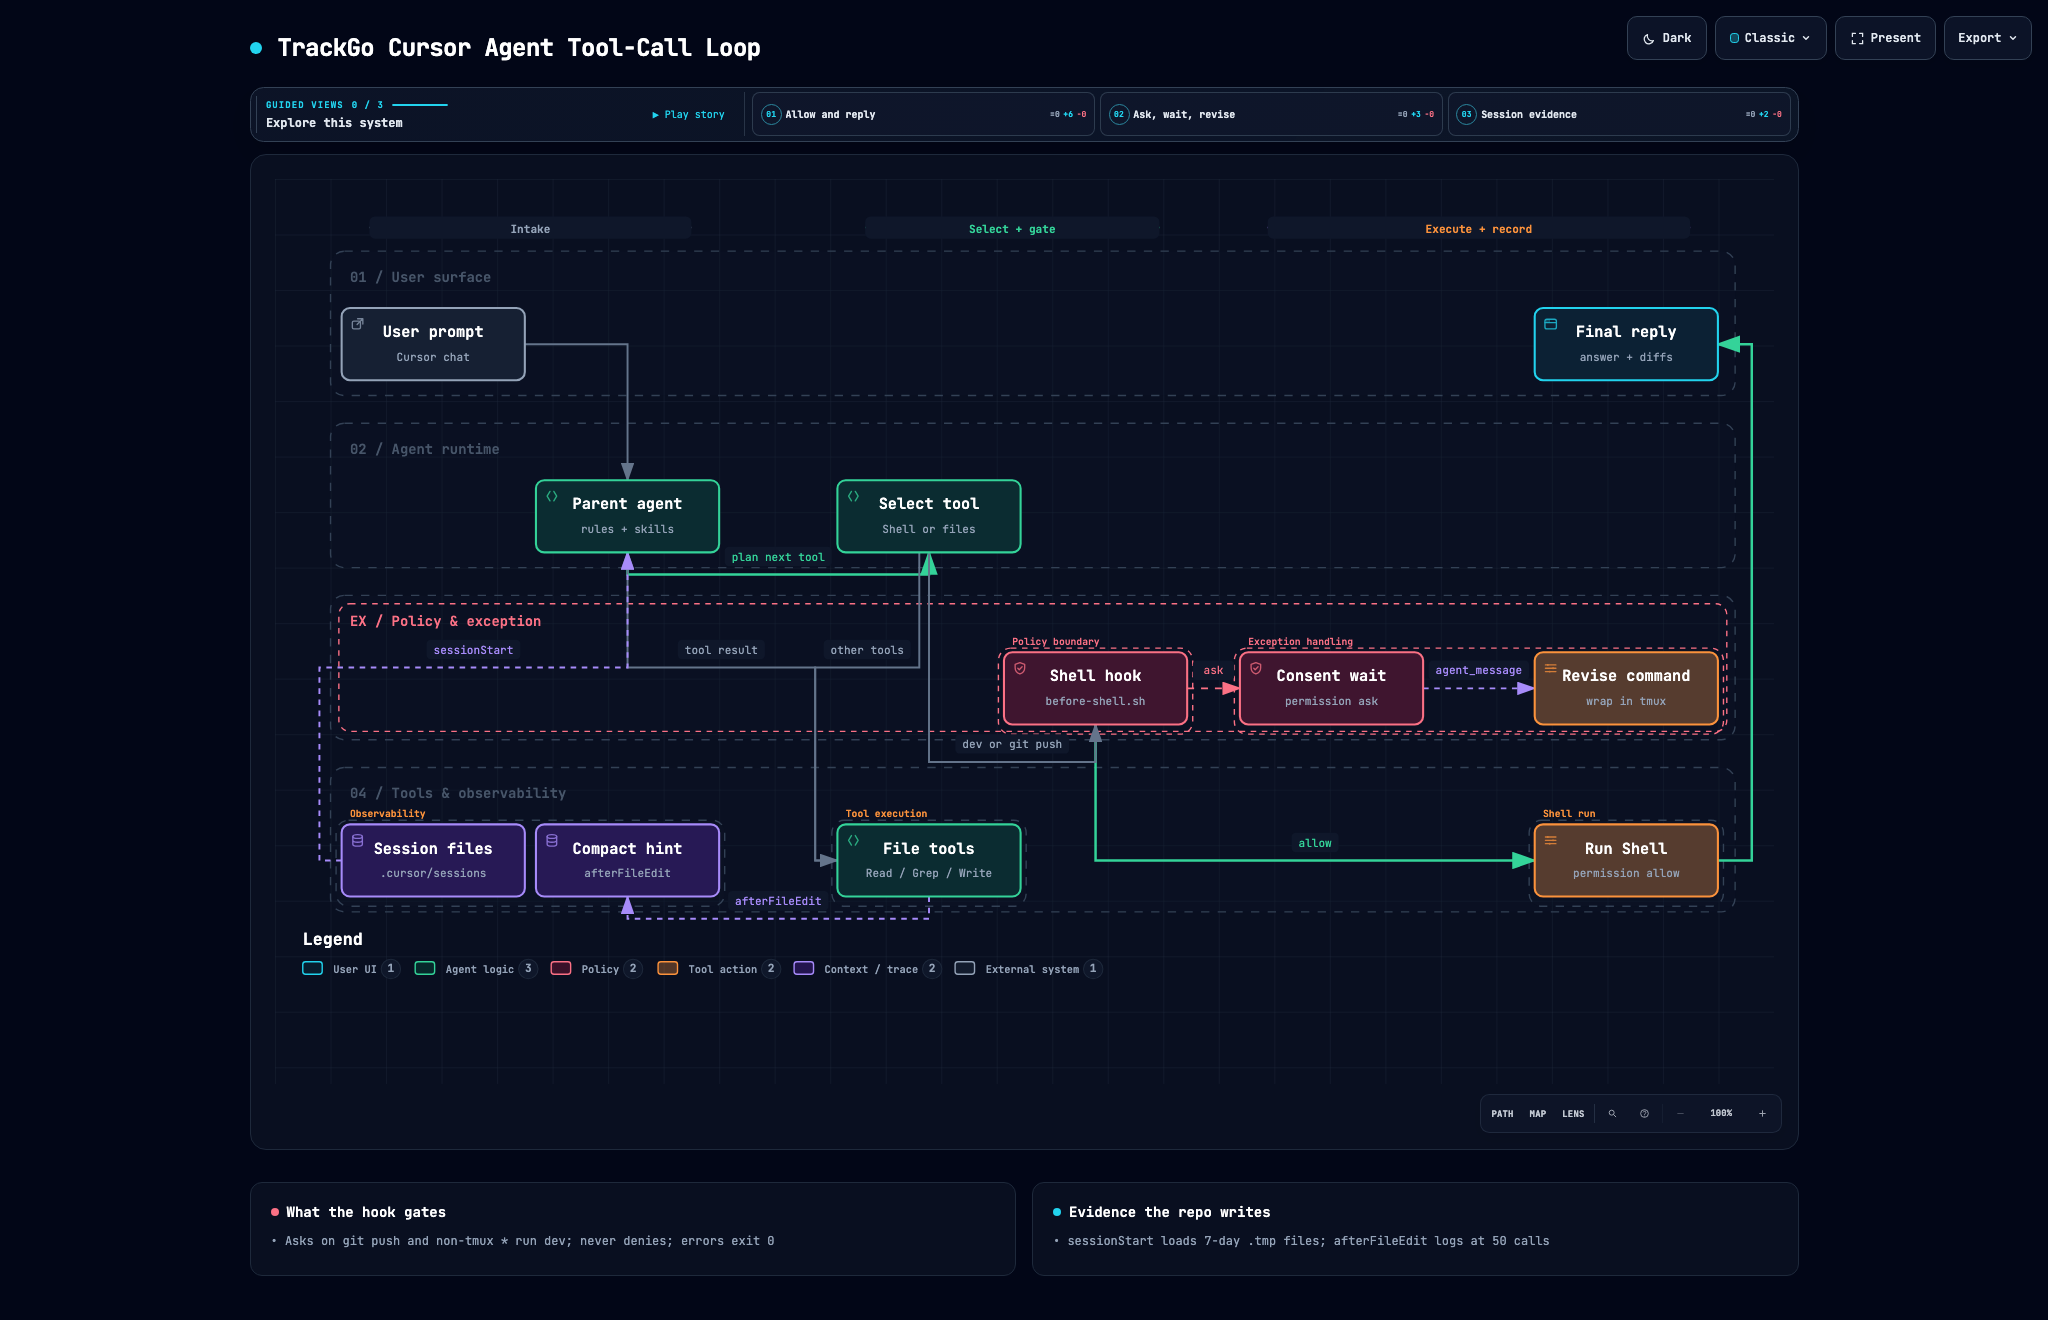2048x1320 pixels.
Task: Click the "dev or git push" edge label
Action: [1012, 744]
